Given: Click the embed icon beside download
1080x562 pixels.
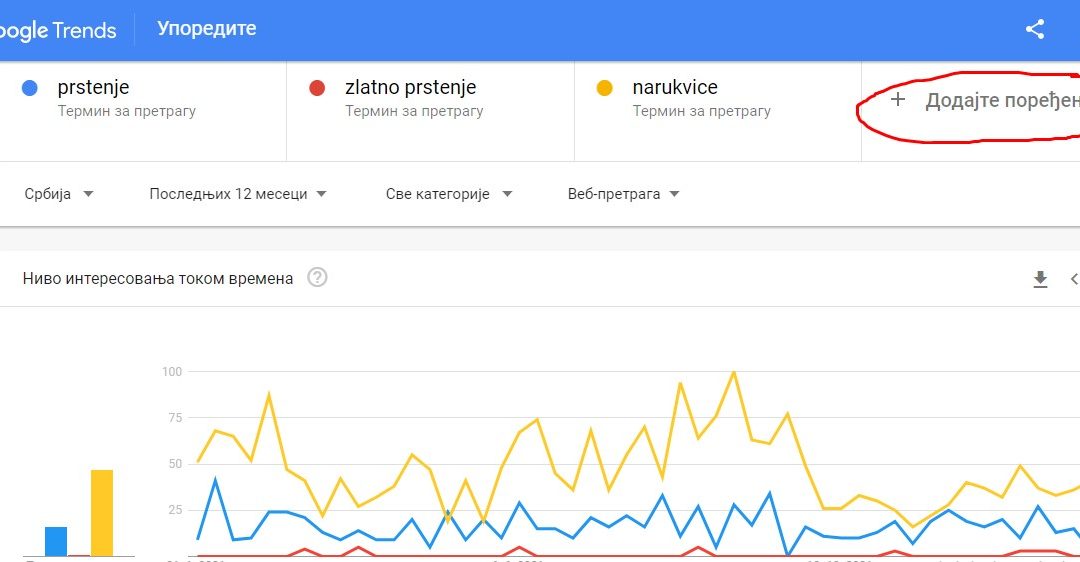Looking at the screenshot, I should click(1074, 279).
